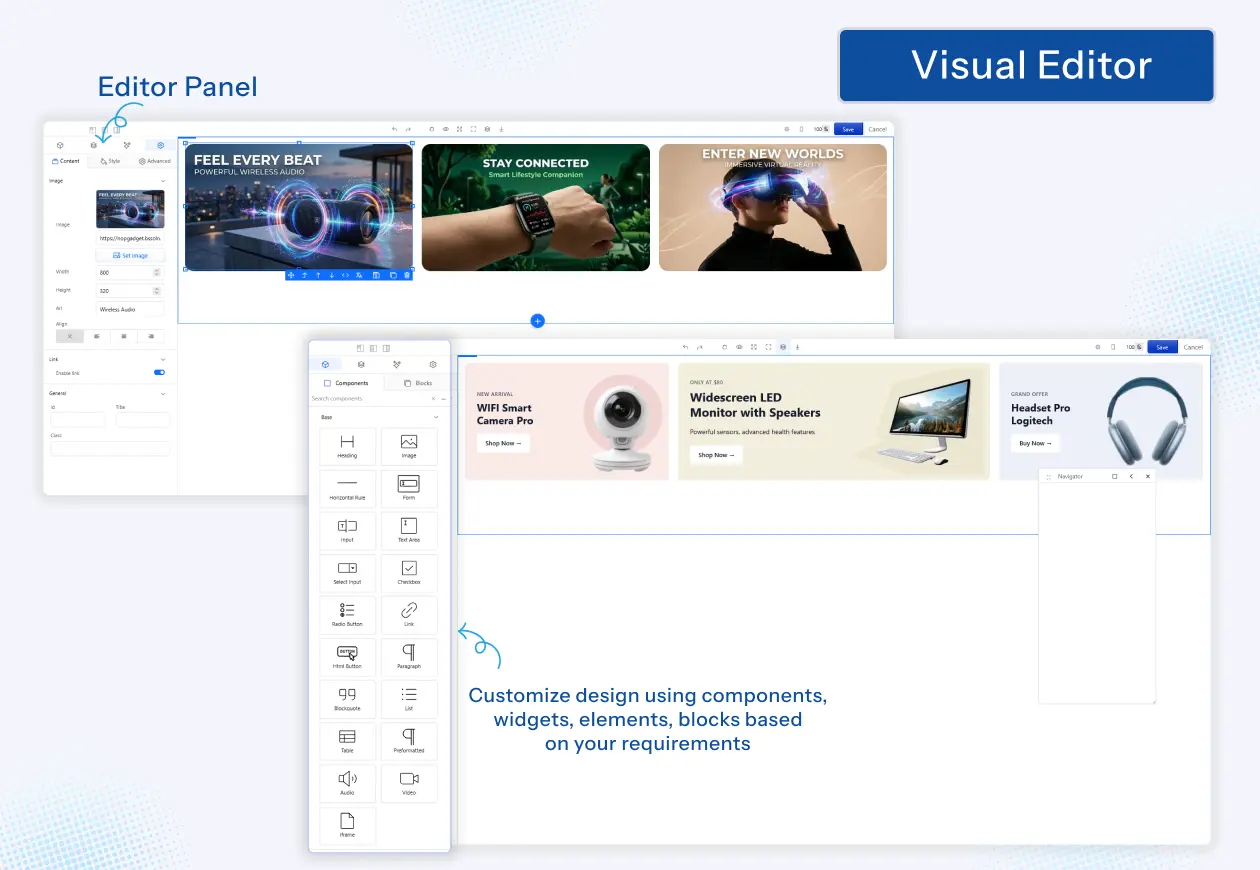The height and width of the screenshot is (870, 1260).
Task: Add the Heading component
Action: (x=347, y=446)
